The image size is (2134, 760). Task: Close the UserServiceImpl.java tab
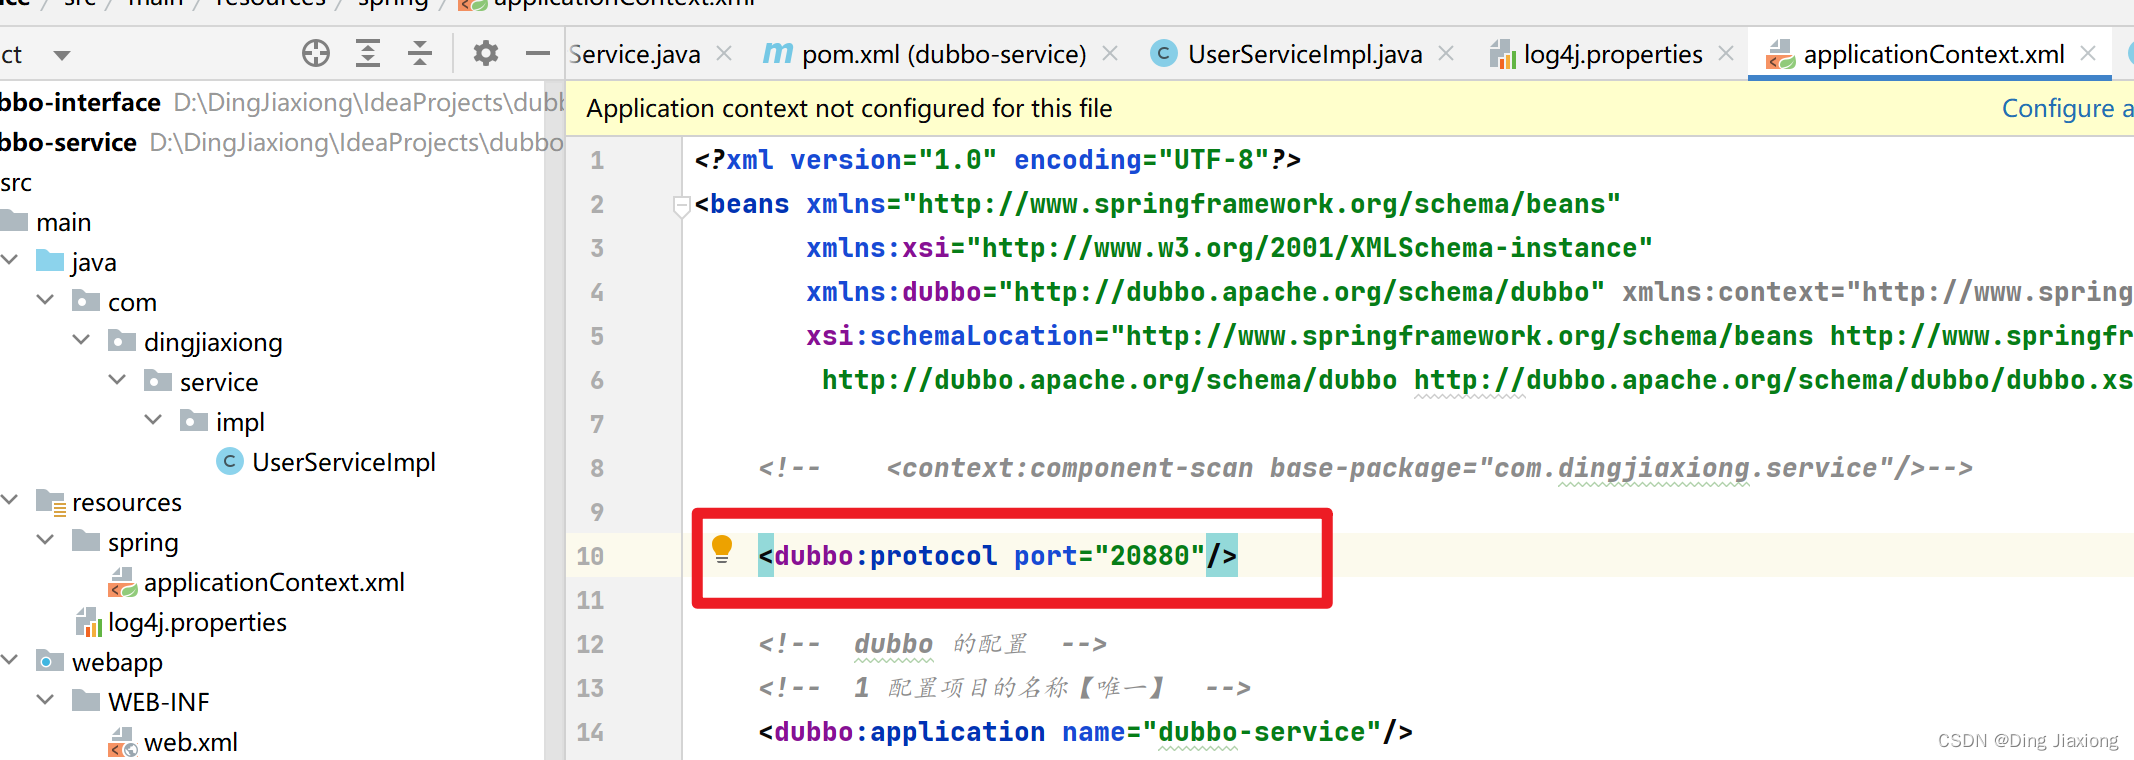1446,53
